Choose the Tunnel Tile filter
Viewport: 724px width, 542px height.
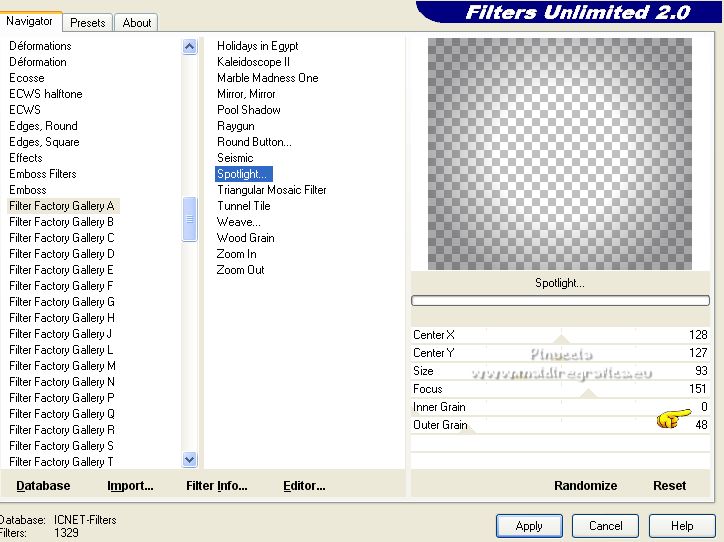pos(244,206)
